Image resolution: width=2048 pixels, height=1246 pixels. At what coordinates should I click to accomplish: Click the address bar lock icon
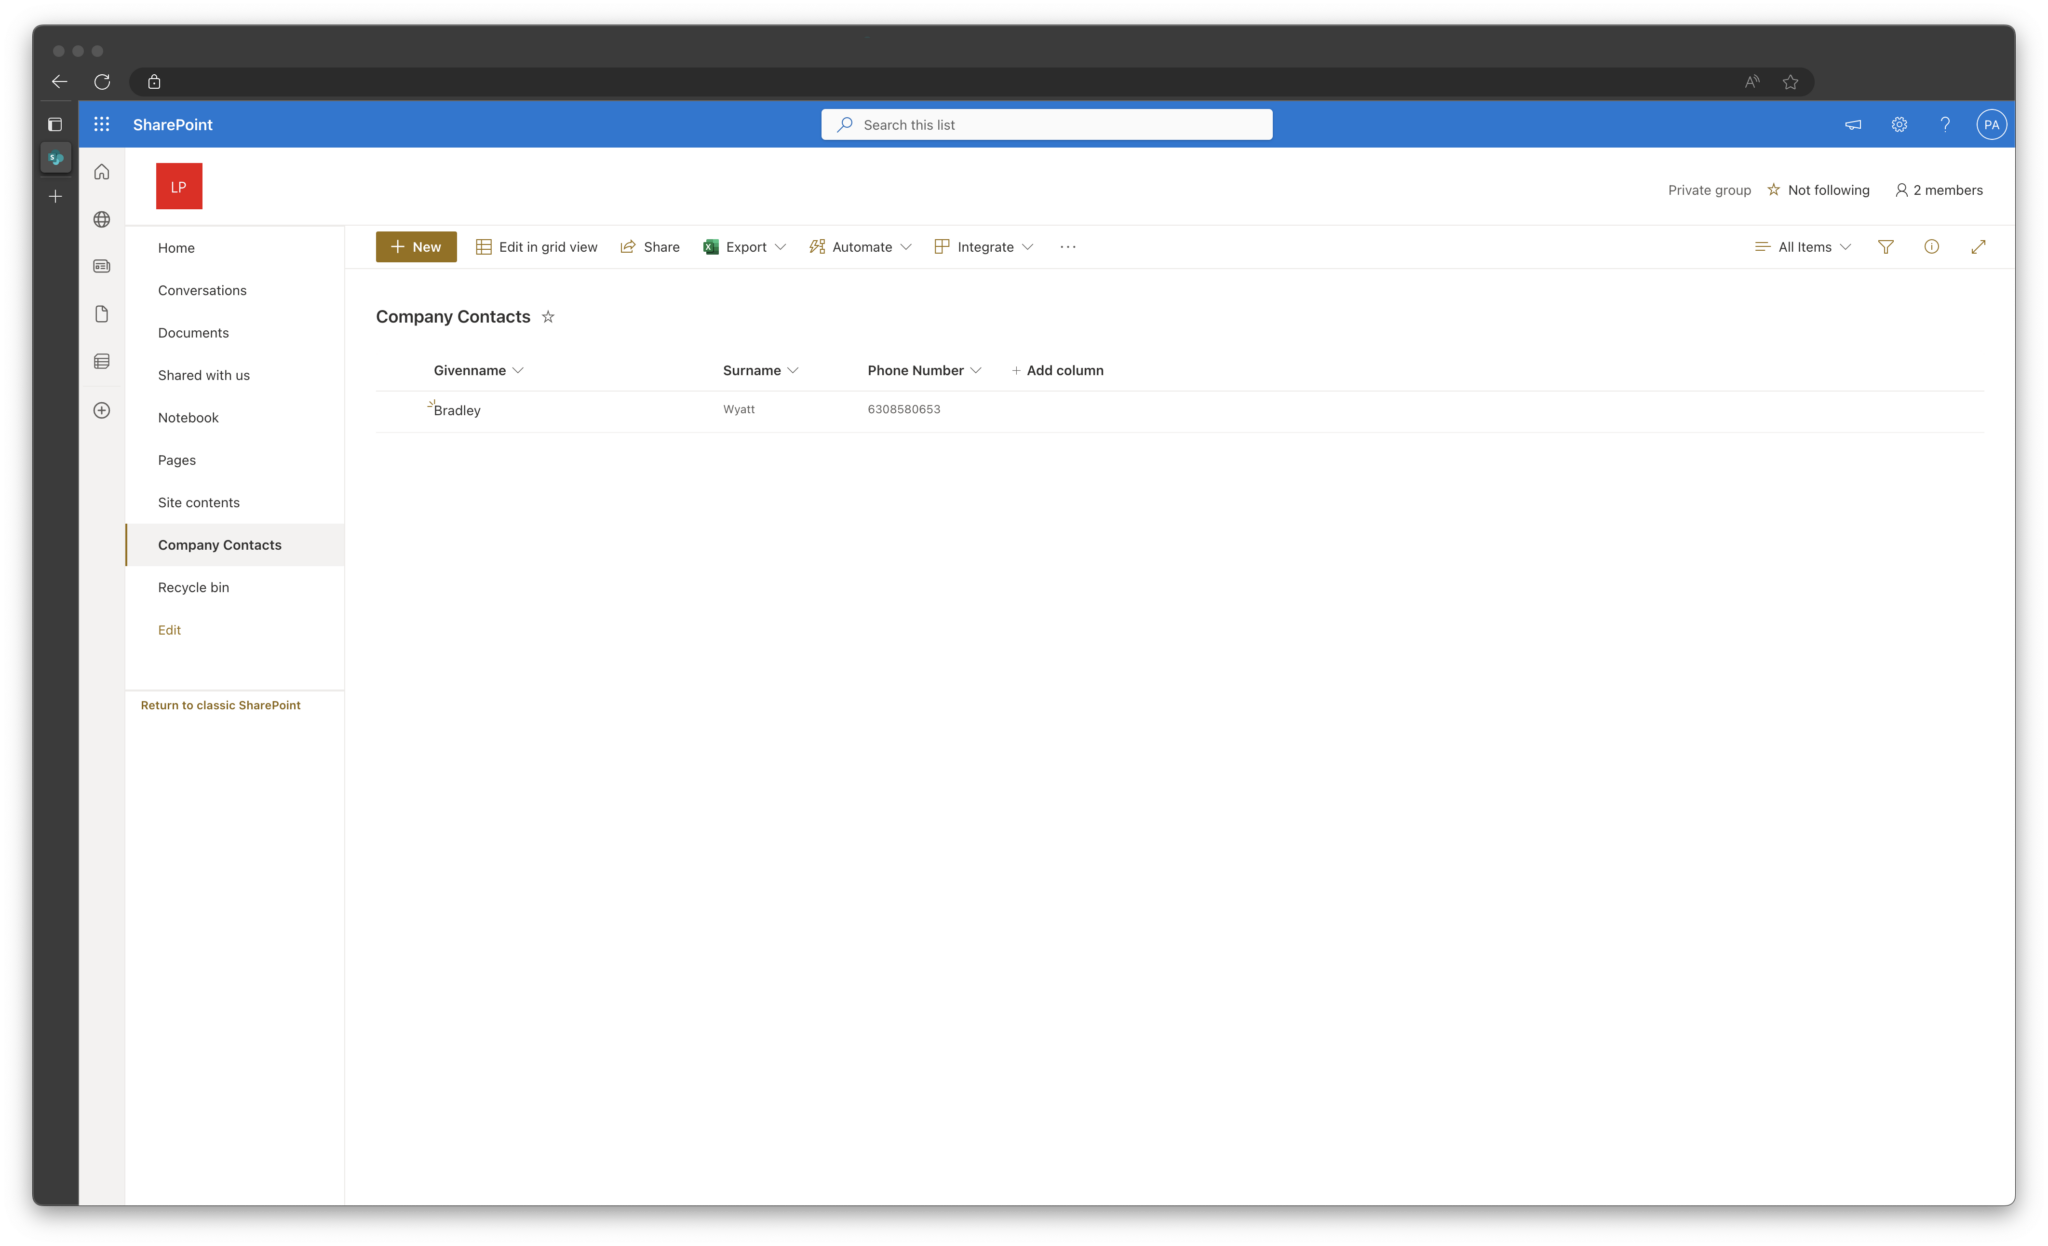pyautogui.click(x=154, y=82)
